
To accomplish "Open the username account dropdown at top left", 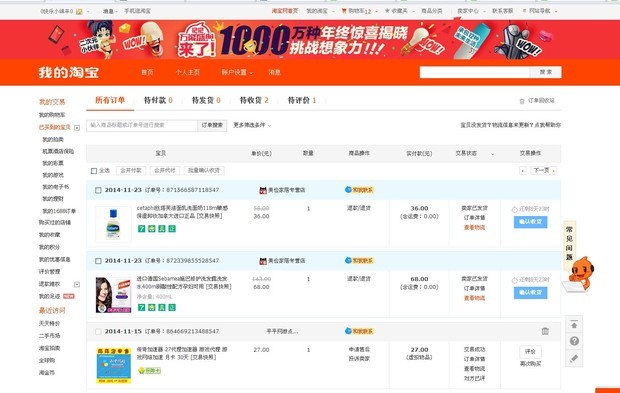I will point(65,11).
